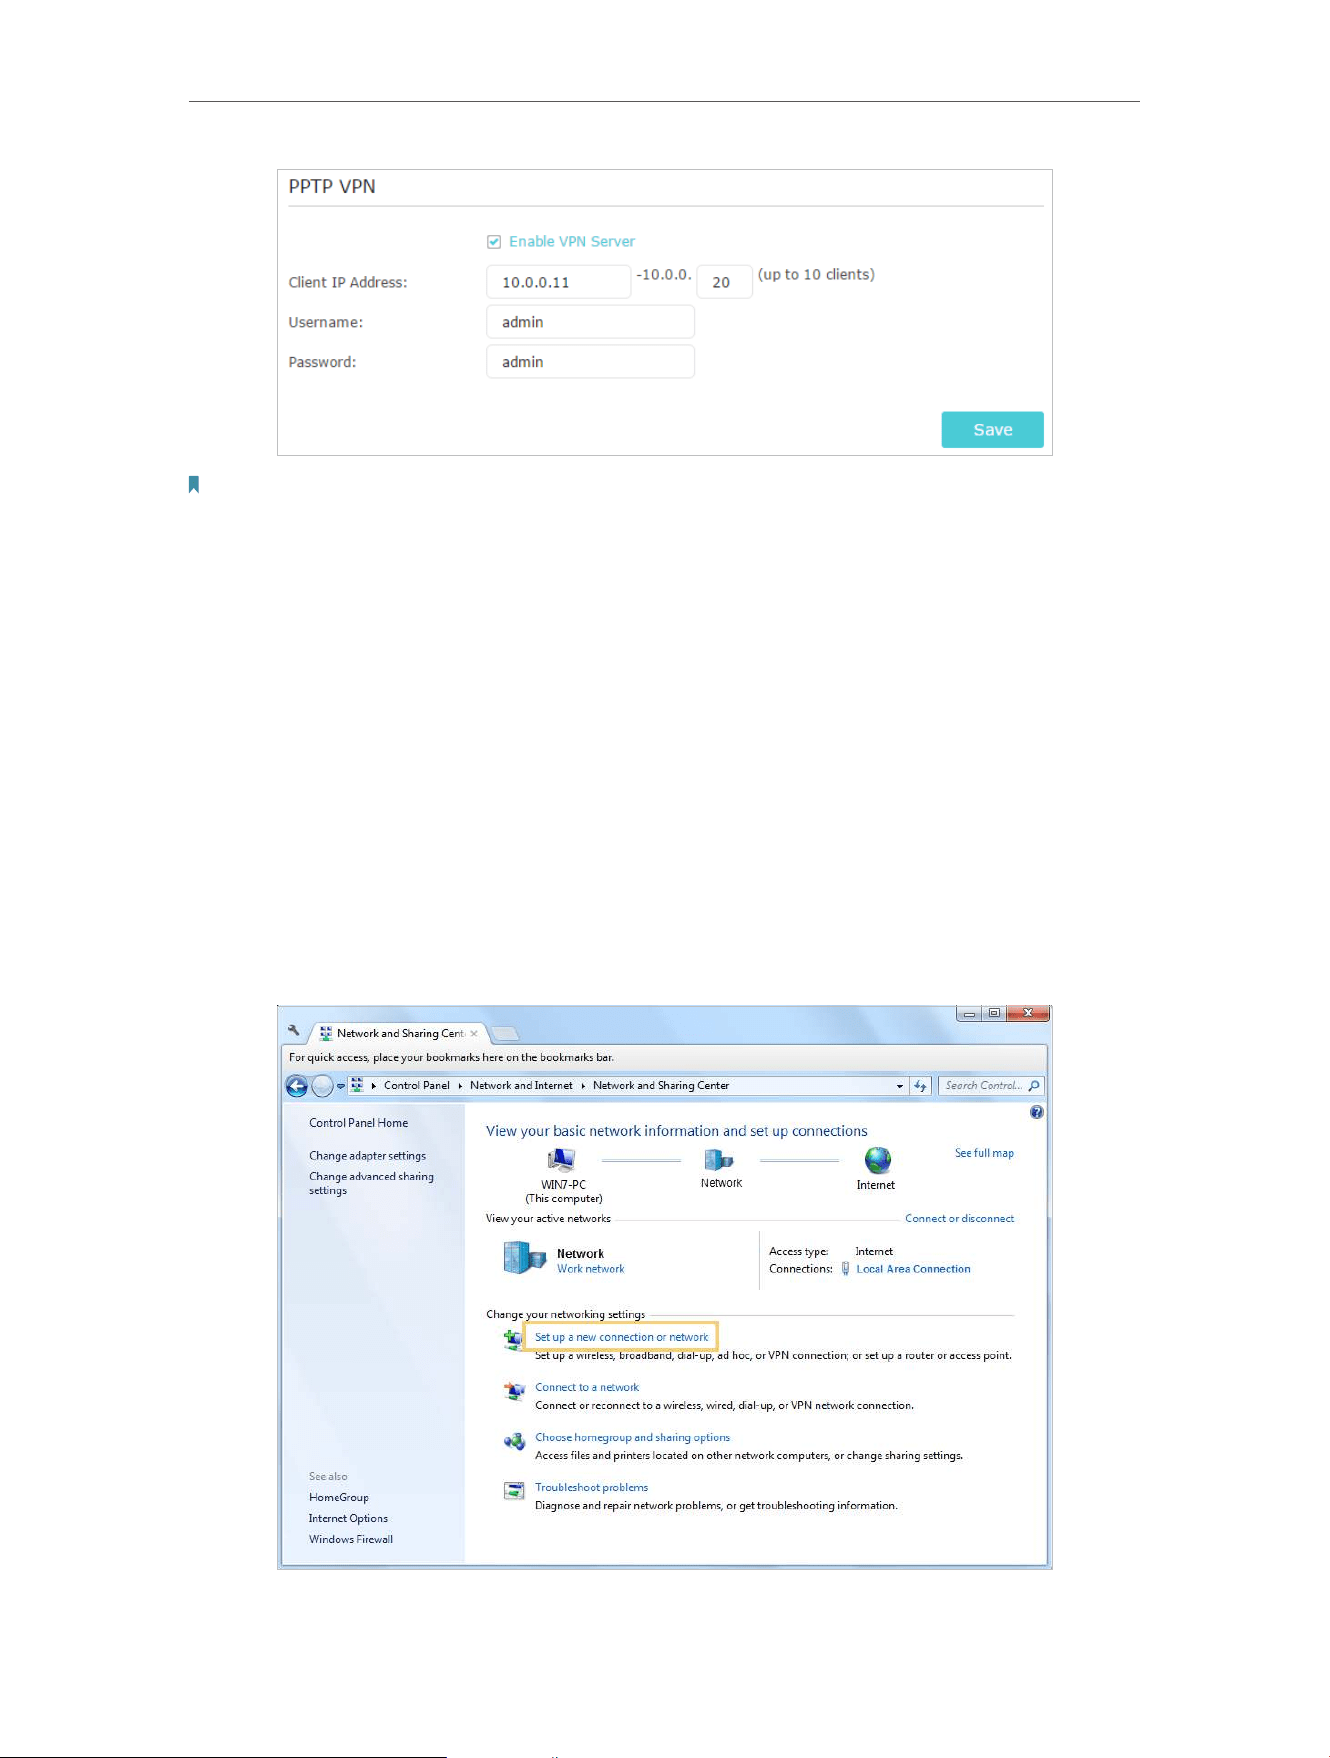Click the refresh icon beside address bar
Screen dimensions: 1330x1758
(x=921, y=1086)
